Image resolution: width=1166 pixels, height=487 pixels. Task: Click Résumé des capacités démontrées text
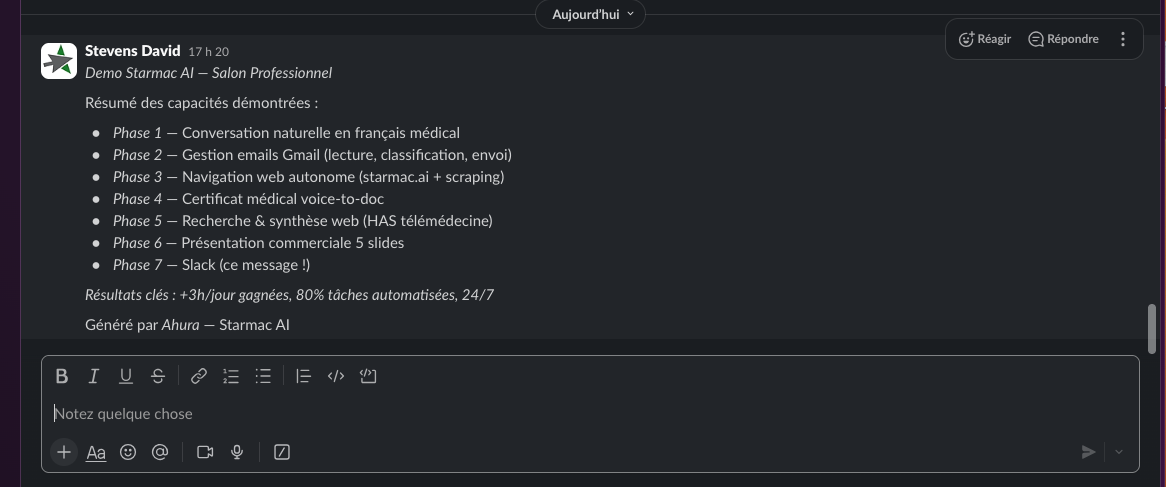202,103
